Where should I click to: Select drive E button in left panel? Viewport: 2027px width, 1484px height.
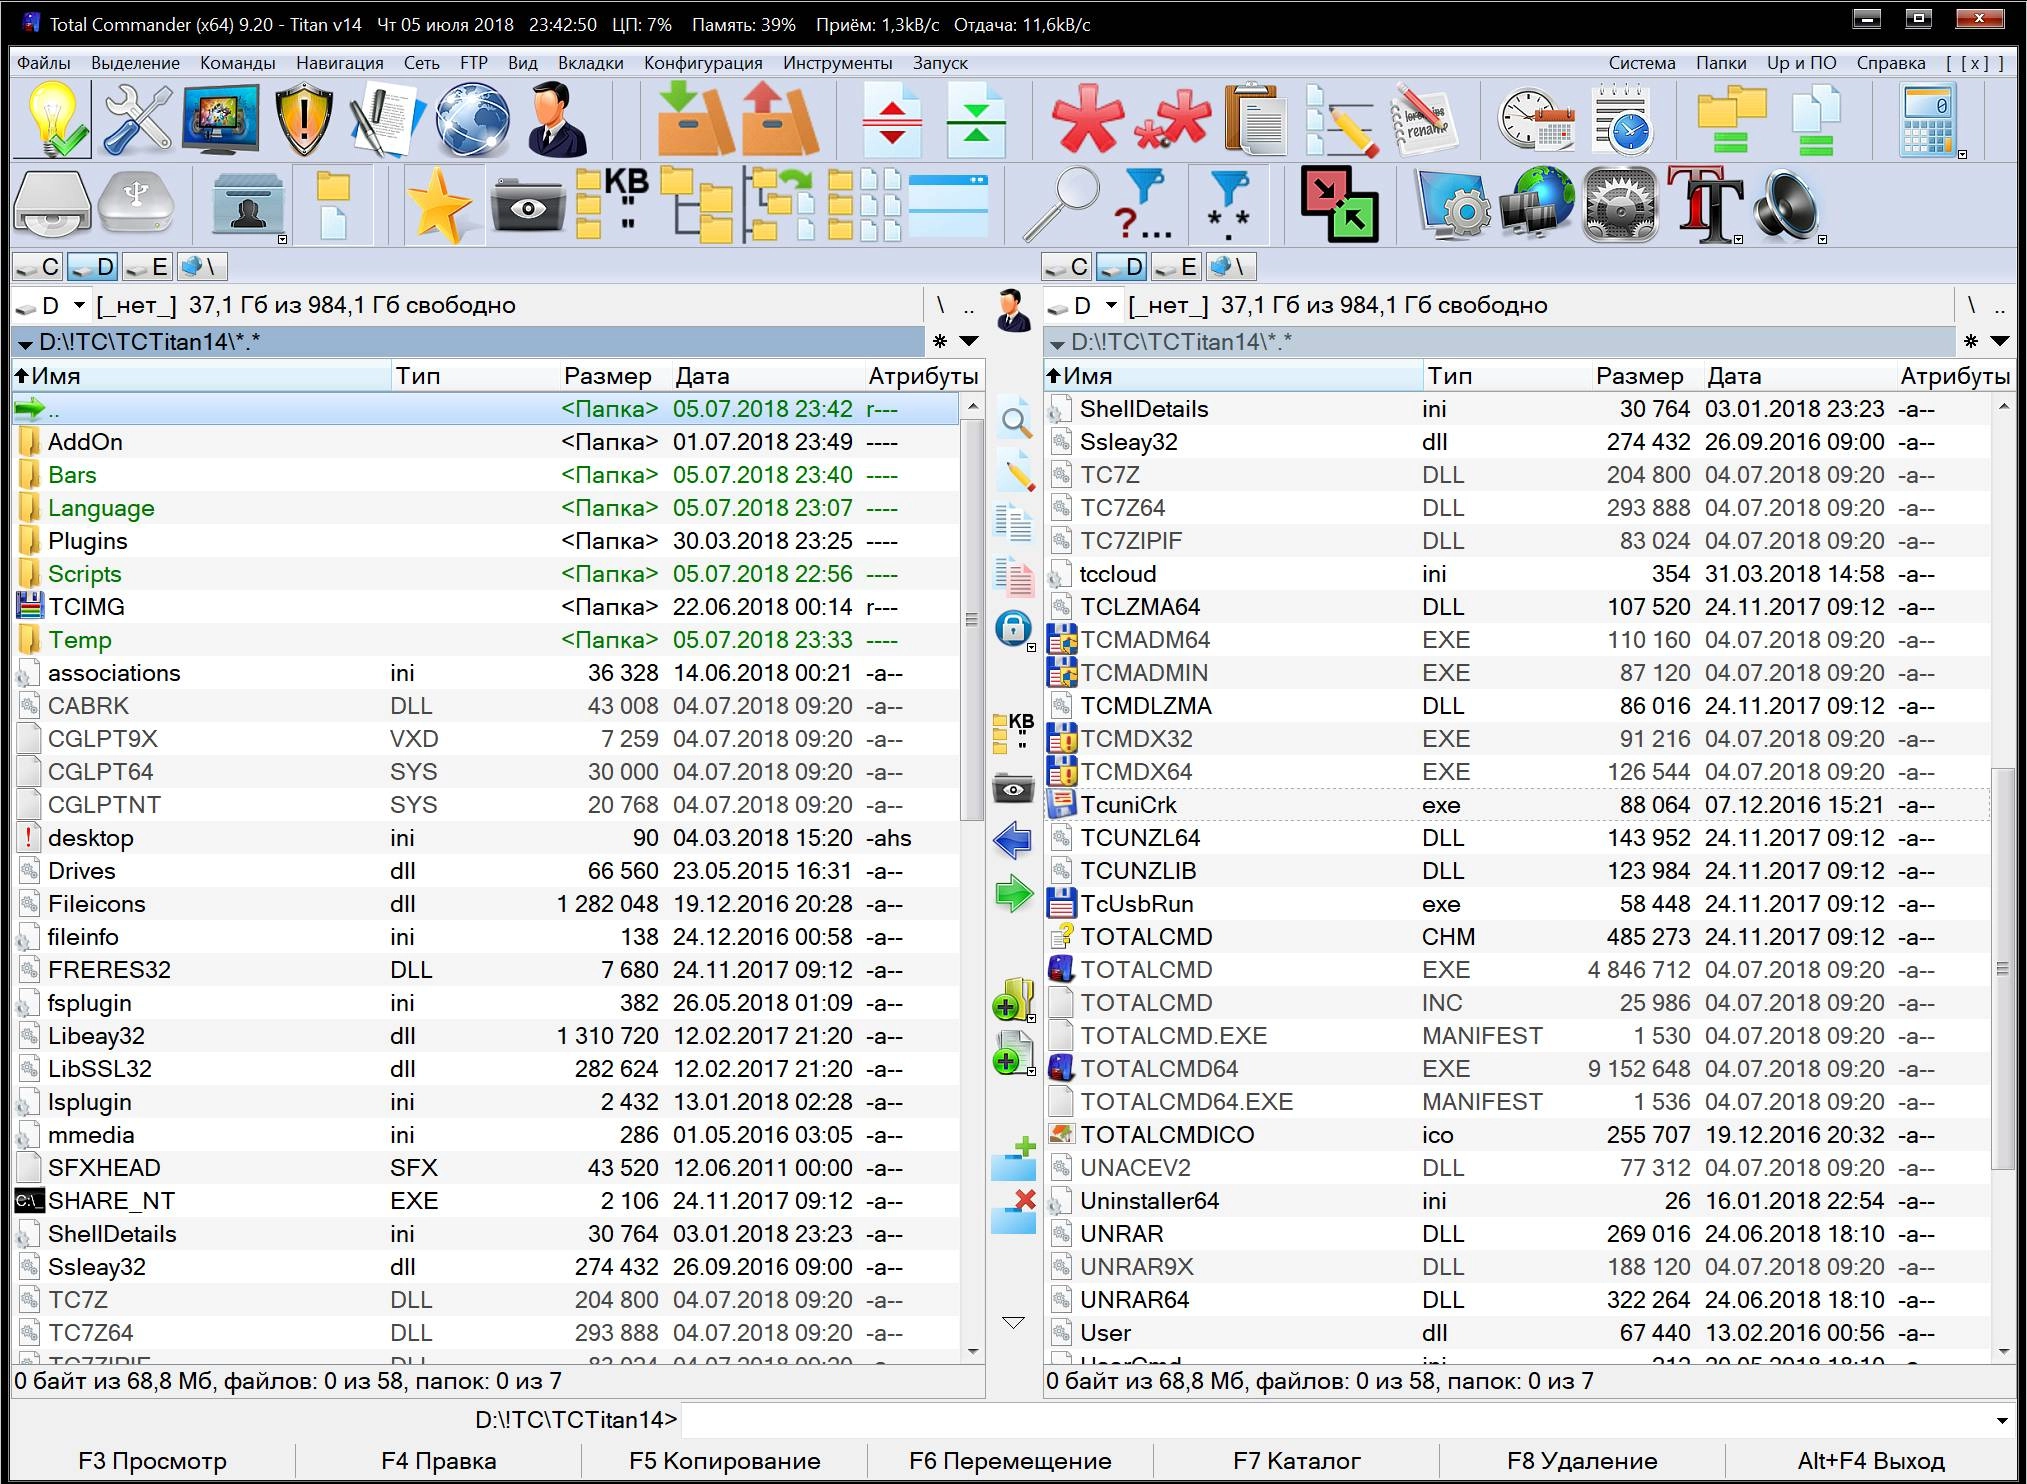click(x=147, y=267)
